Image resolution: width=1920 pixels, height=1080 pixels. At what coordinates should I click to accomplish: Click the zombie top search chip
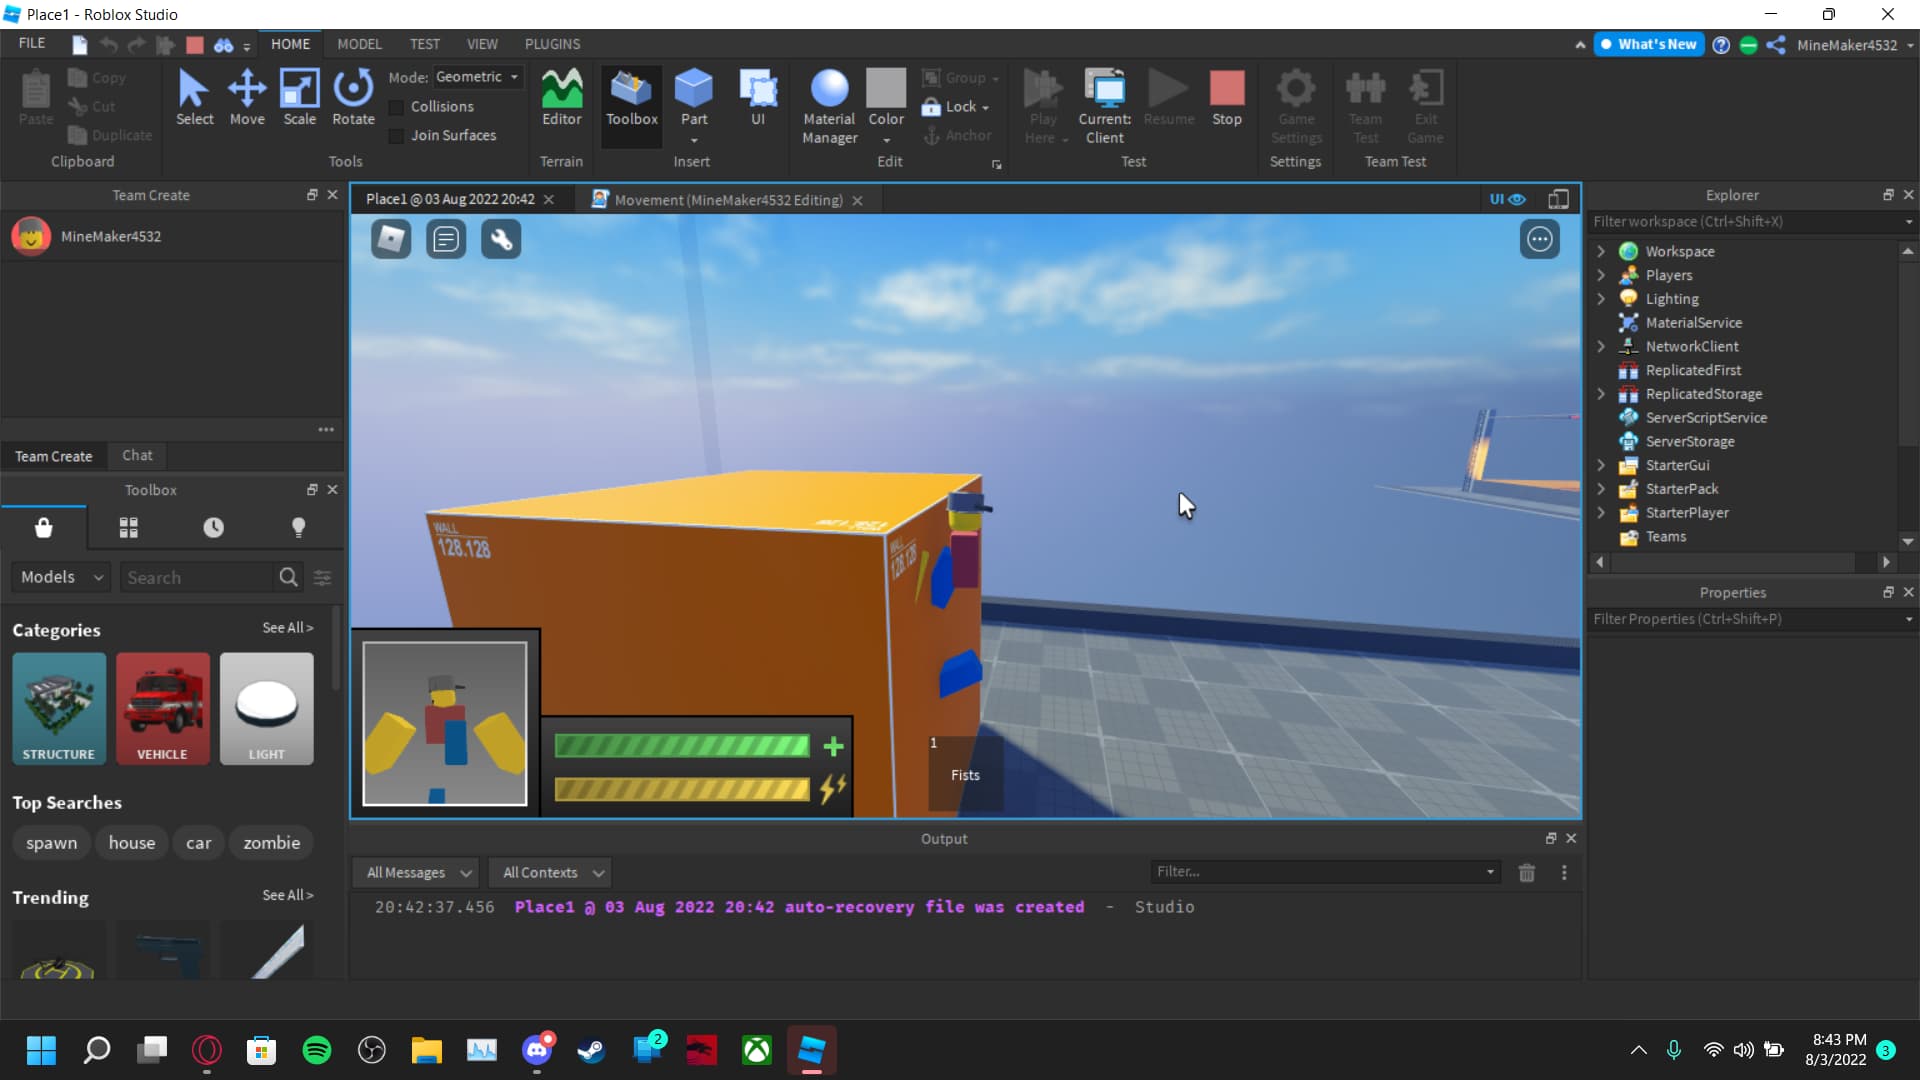pos(271,843)
